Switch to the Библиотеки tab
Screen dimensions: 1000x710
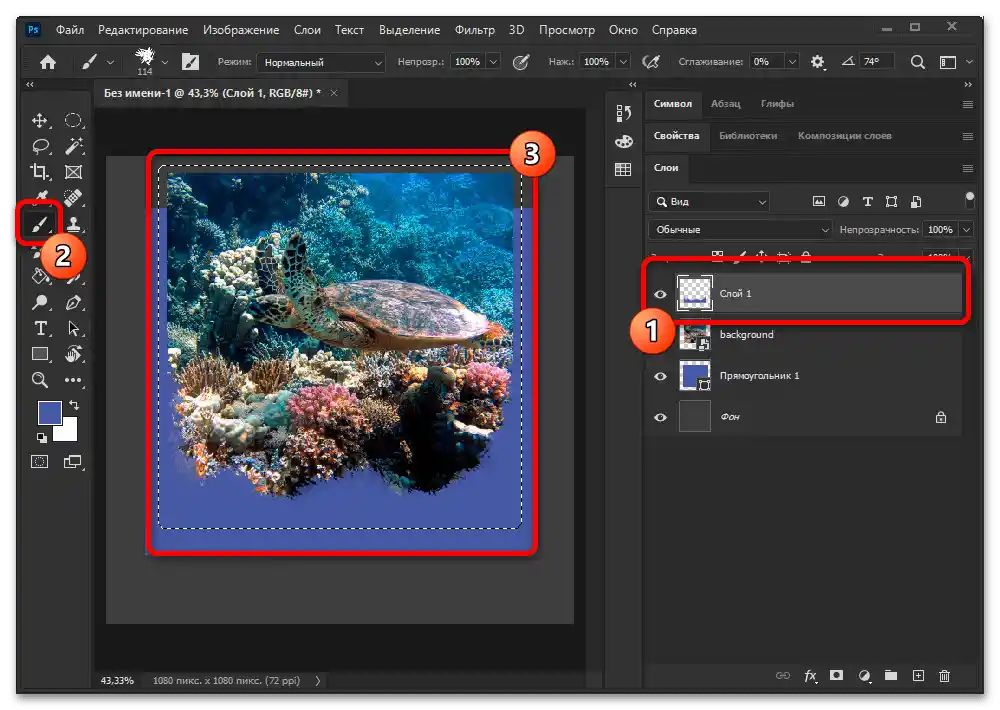[750, 136]
